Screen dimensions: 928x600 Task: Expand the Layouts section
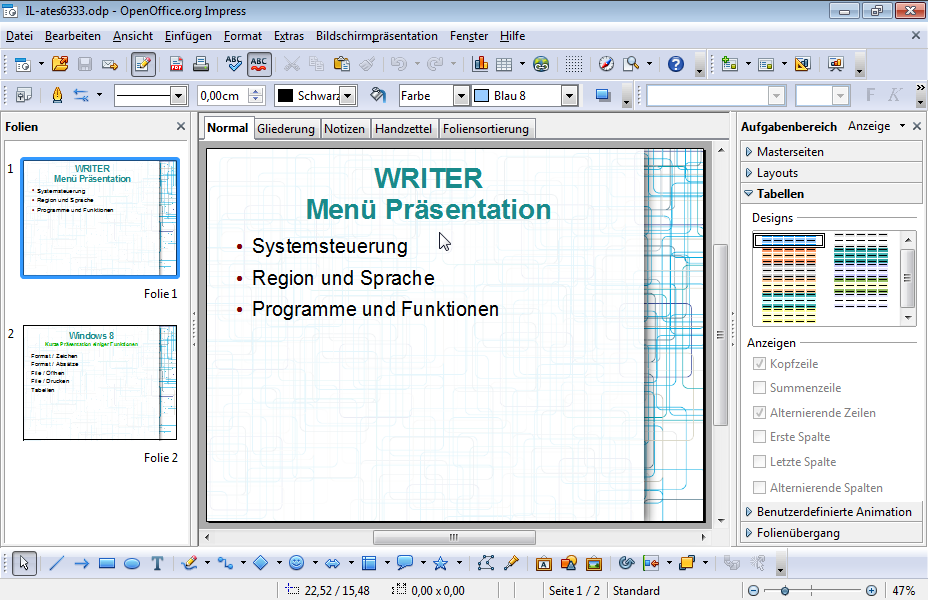tap(831, 173)
